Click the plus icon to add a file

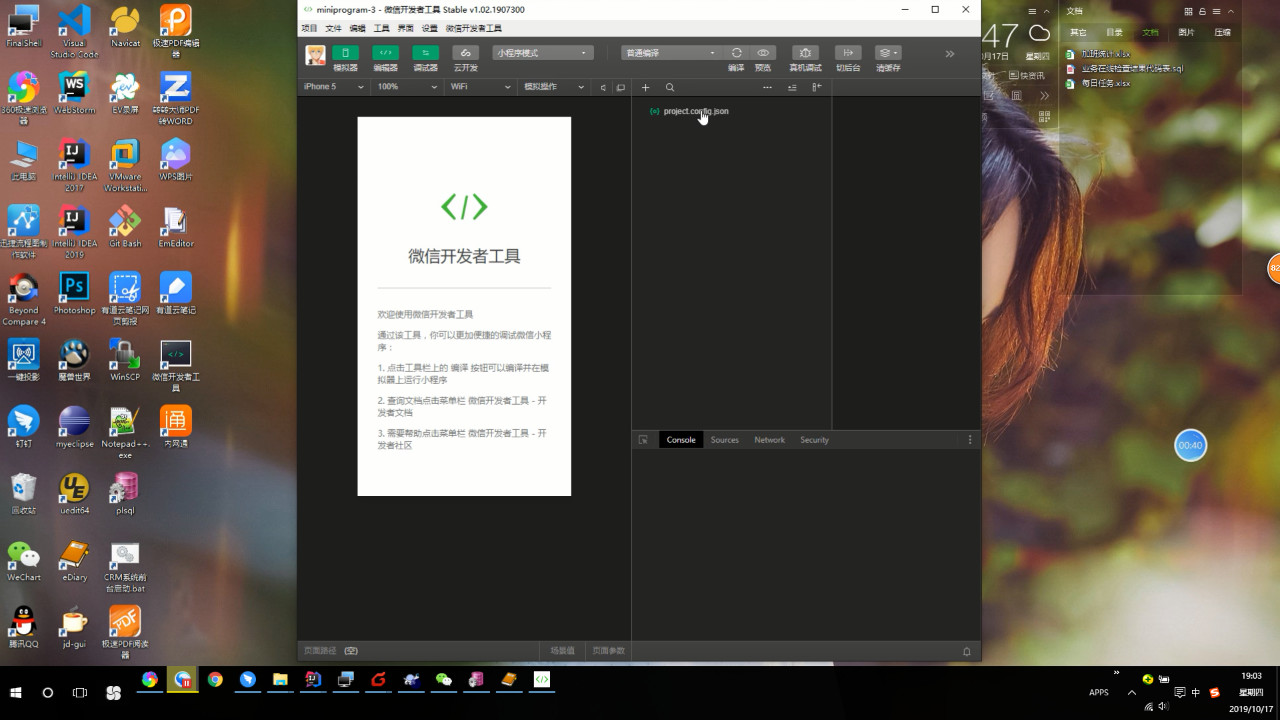pyautogui.click(x=646, y=87)
